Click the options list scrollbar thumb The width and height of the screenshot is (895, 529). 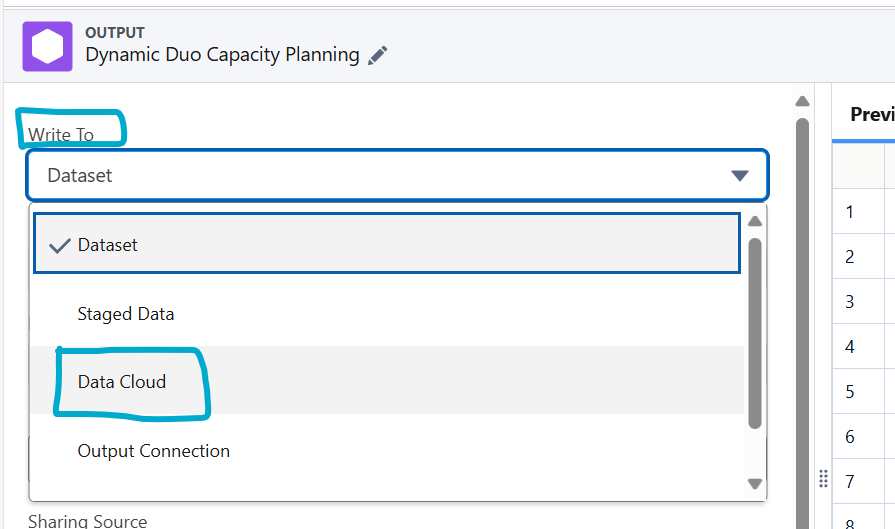pyautogui.click(x=755, y=330)
